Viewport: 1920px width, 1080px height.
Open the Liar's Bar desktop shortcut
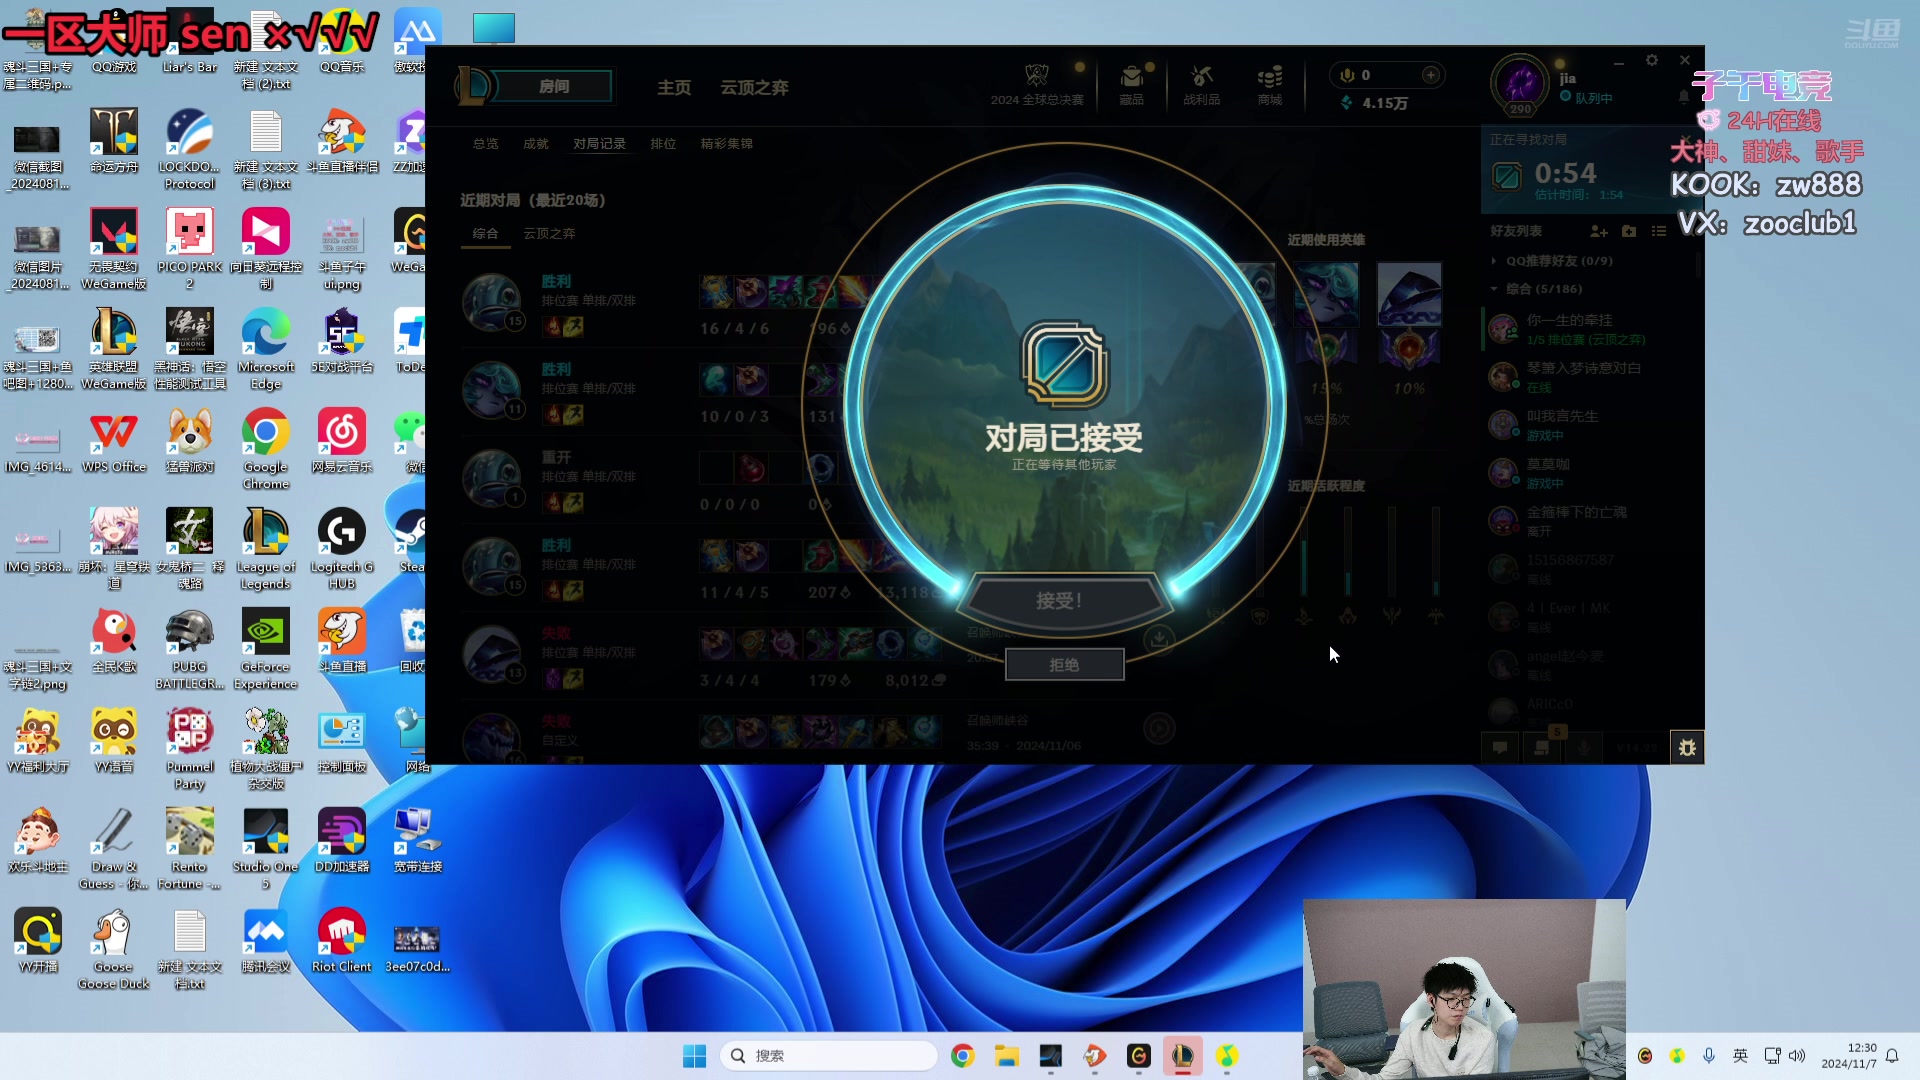[x=189, y=40]
